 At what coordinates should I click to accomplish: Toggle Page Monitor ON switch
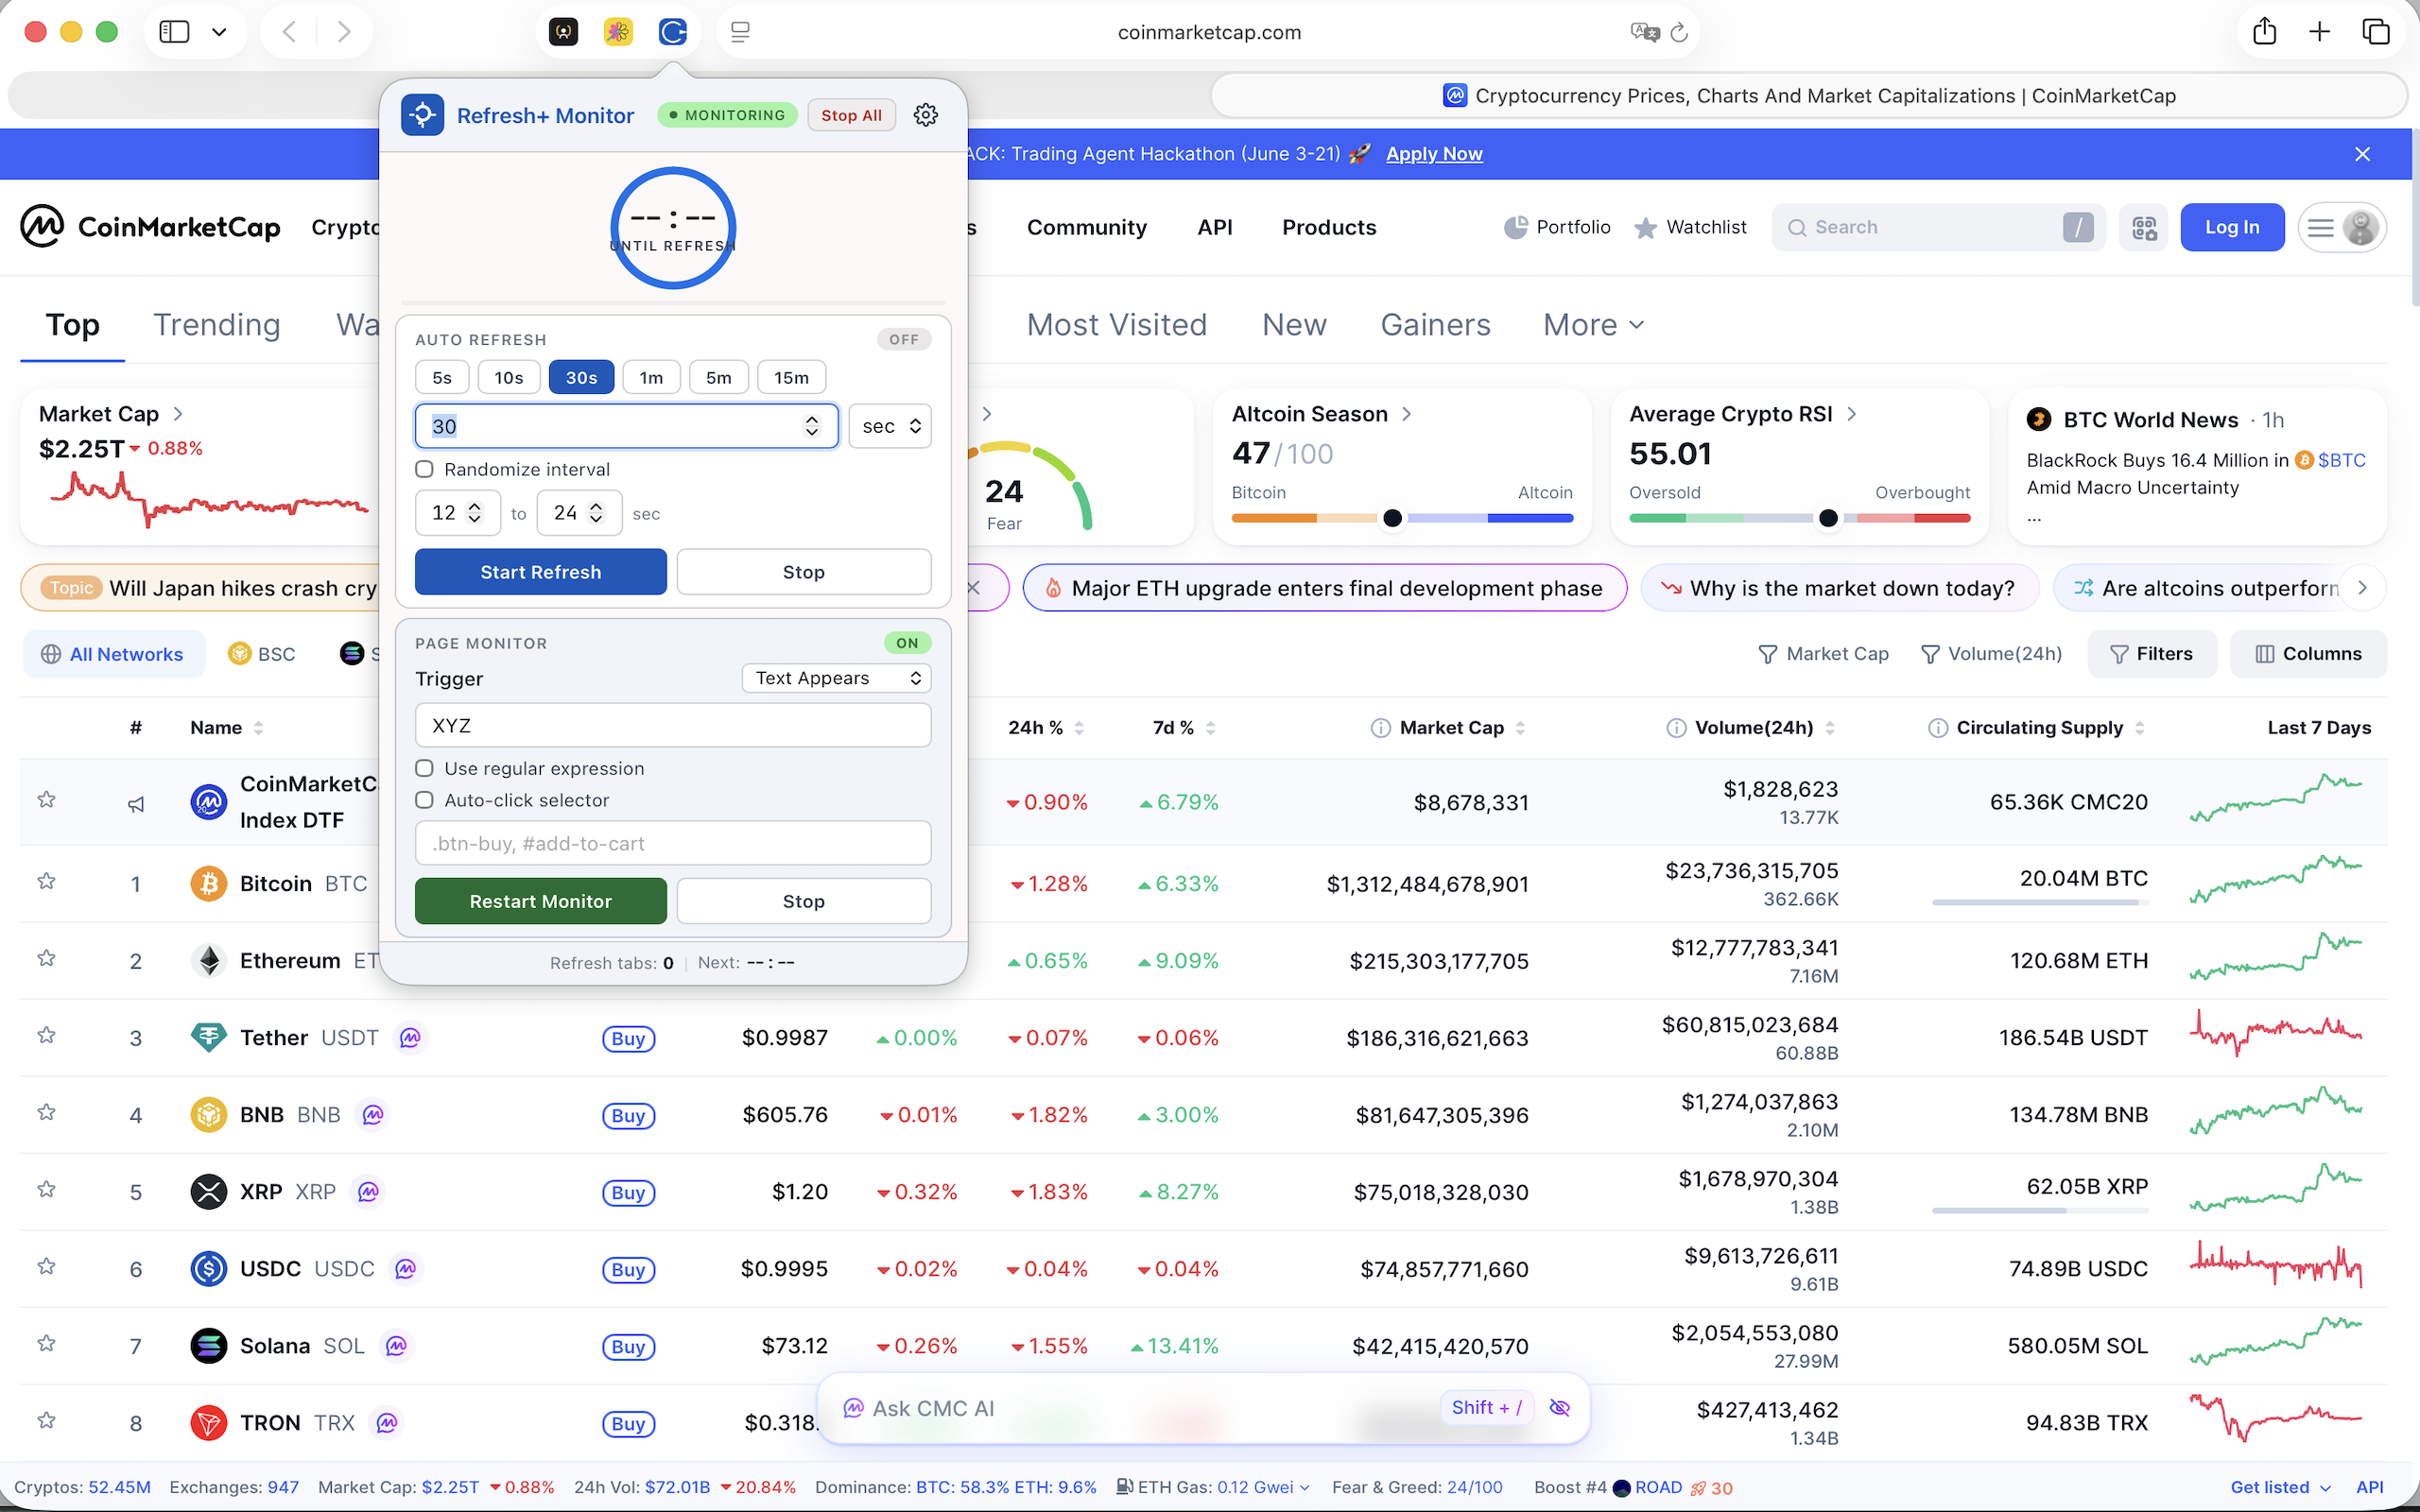point(907,643)
